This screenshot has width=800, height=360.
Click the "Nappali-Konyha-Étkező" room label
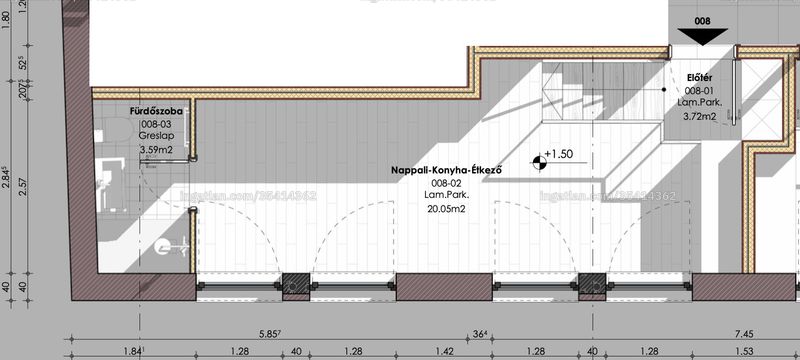(446, 170)
